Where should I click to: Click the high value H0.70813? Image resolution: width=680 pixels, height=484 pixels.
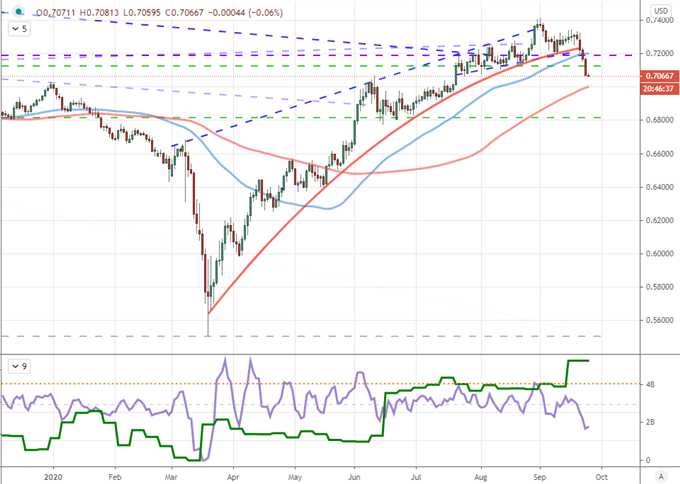point(99,13)
